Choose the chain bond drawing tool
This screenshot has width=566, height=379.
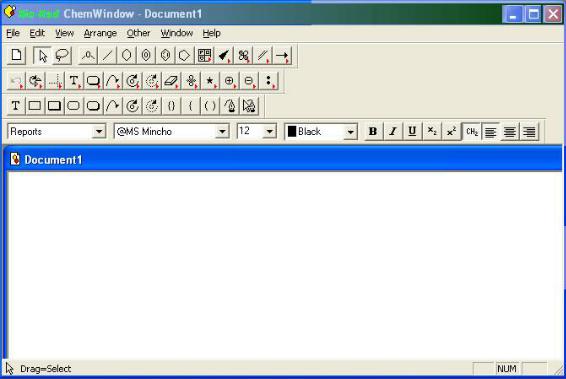click(x=88, y=56)
